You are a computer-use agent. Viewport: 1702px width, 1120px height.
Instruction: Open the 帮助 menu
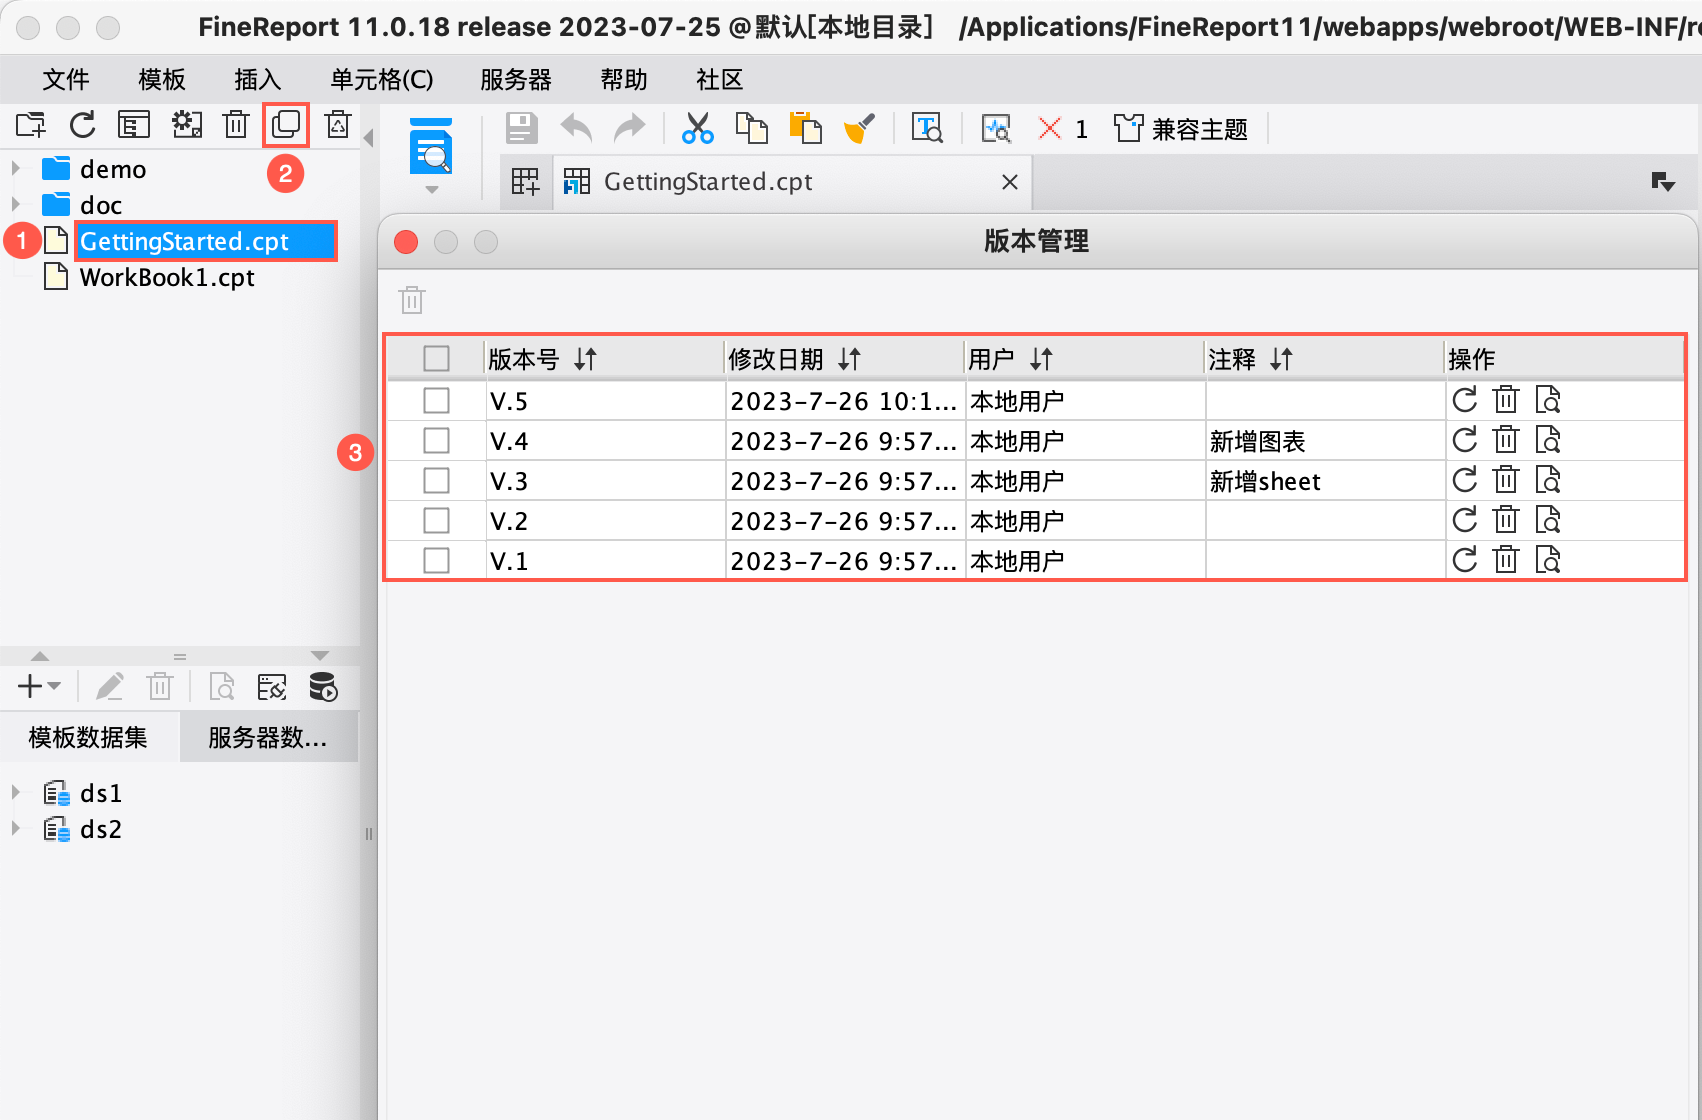coord(624,80)
